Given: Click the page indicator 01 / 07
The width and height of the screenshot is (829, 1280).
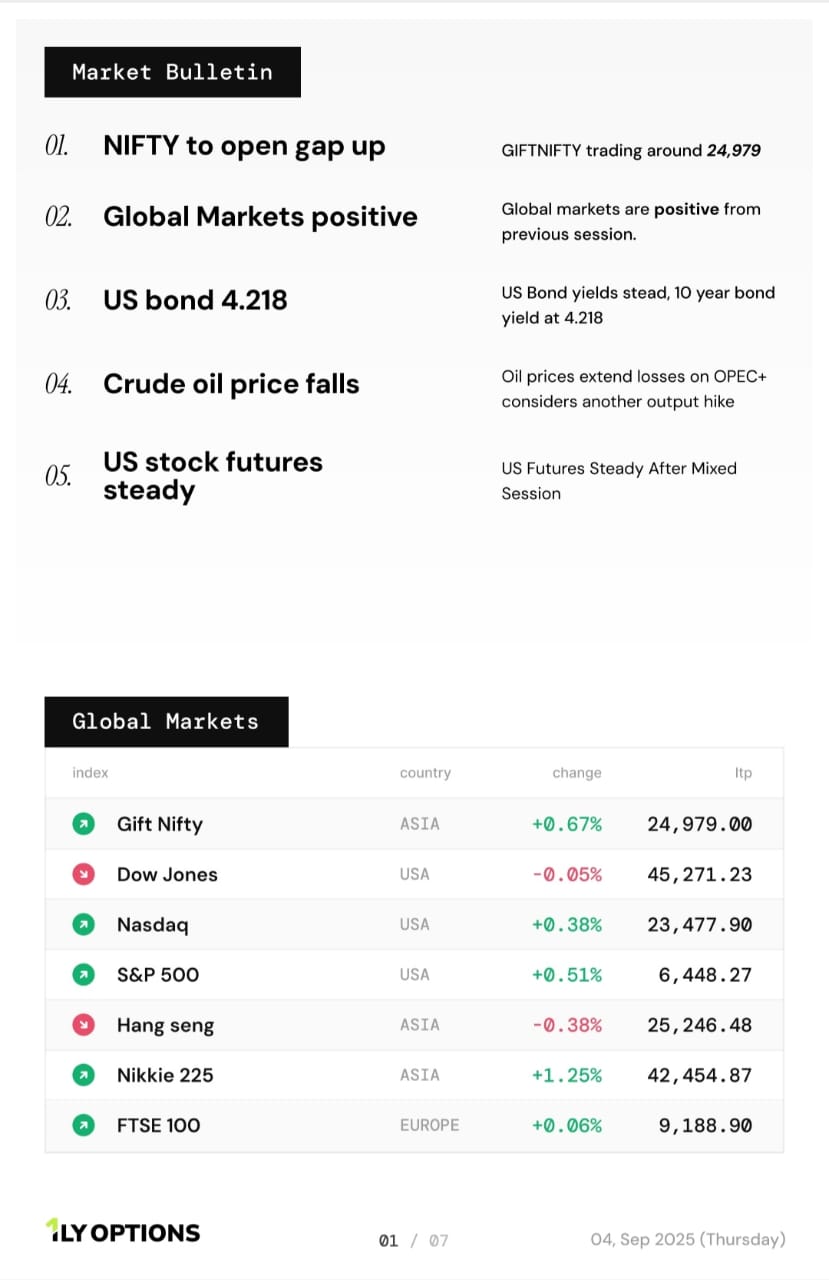Looking at the screenshot, I should [x=413, y=1241].
